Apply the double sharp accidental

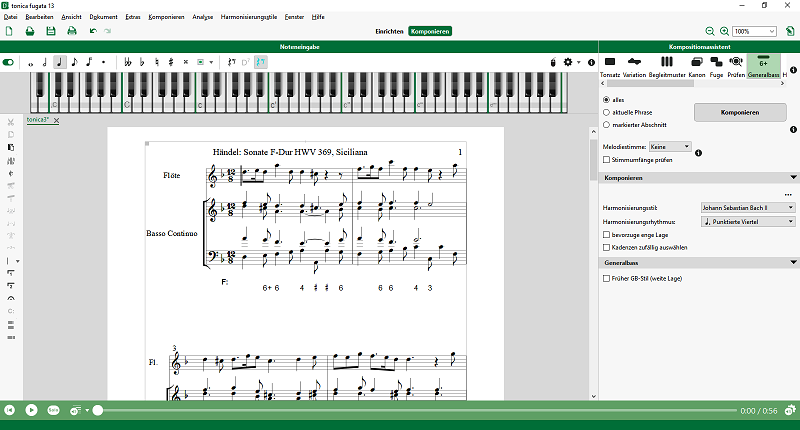186,62
